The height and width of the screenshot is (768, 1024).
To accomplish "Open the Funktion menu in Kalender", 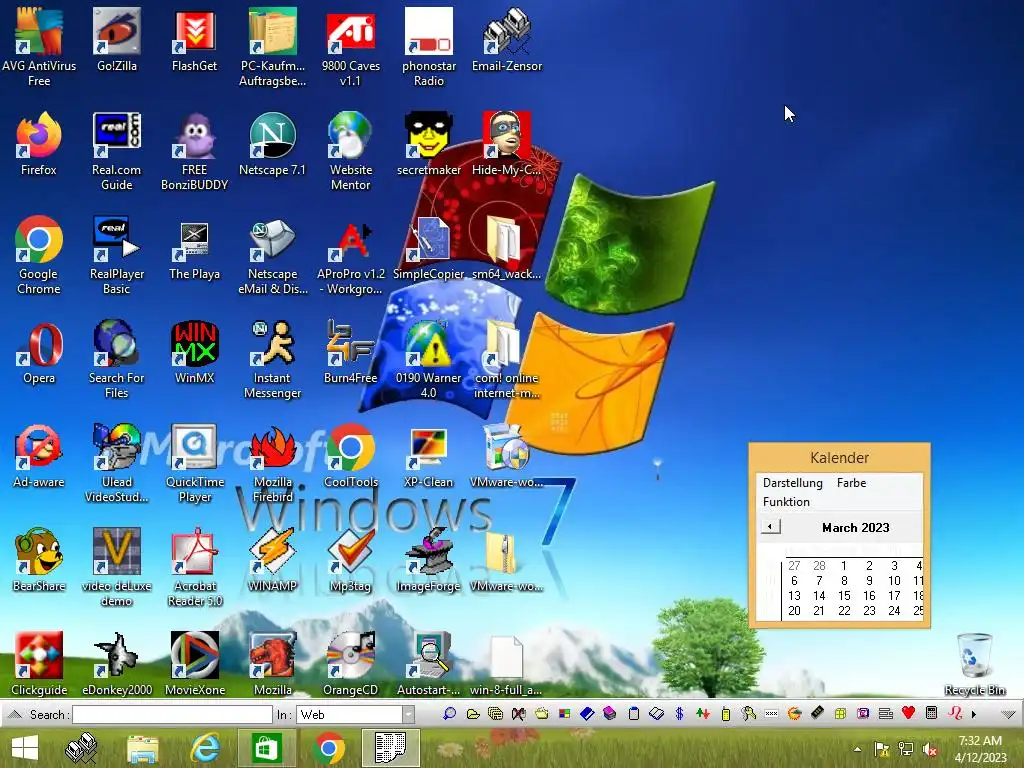I will pyautogui.click(x=786, y=502).
